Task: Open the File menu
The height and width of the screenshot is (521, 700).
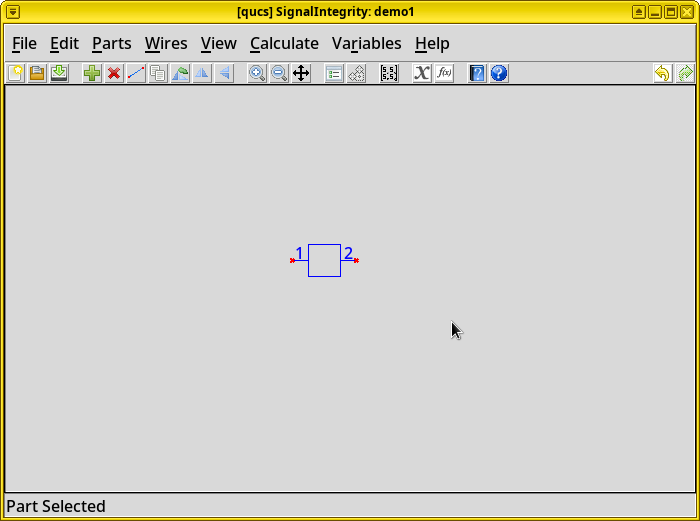Action: (x=24, y=43)
